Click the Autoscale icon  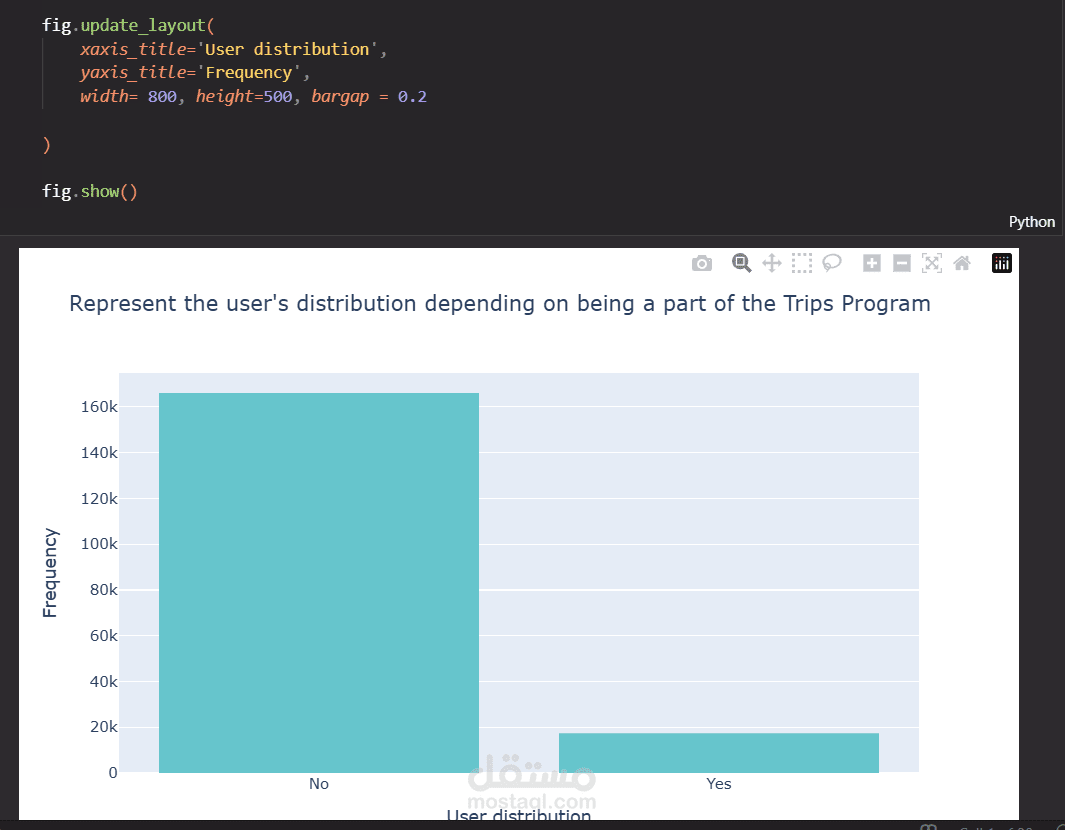pyautogui.click(x=931, y=263)
